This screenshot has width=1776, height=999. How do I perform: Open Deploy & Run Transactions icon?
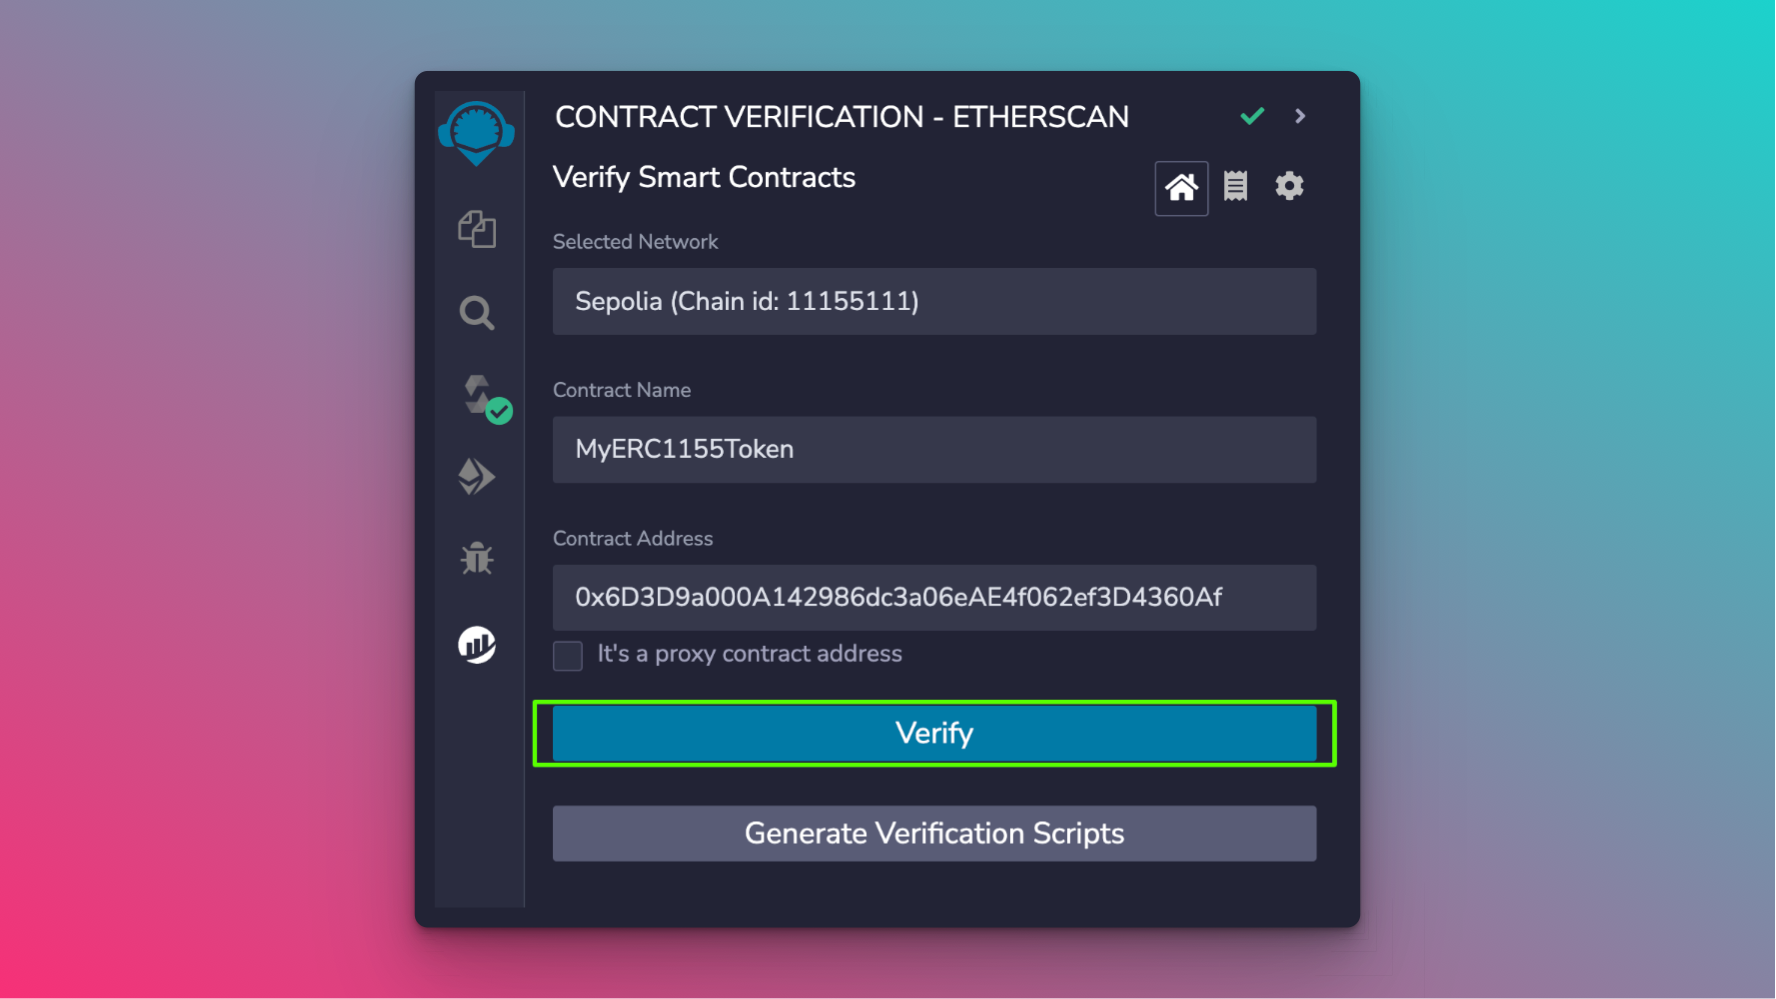pos(477,476)
